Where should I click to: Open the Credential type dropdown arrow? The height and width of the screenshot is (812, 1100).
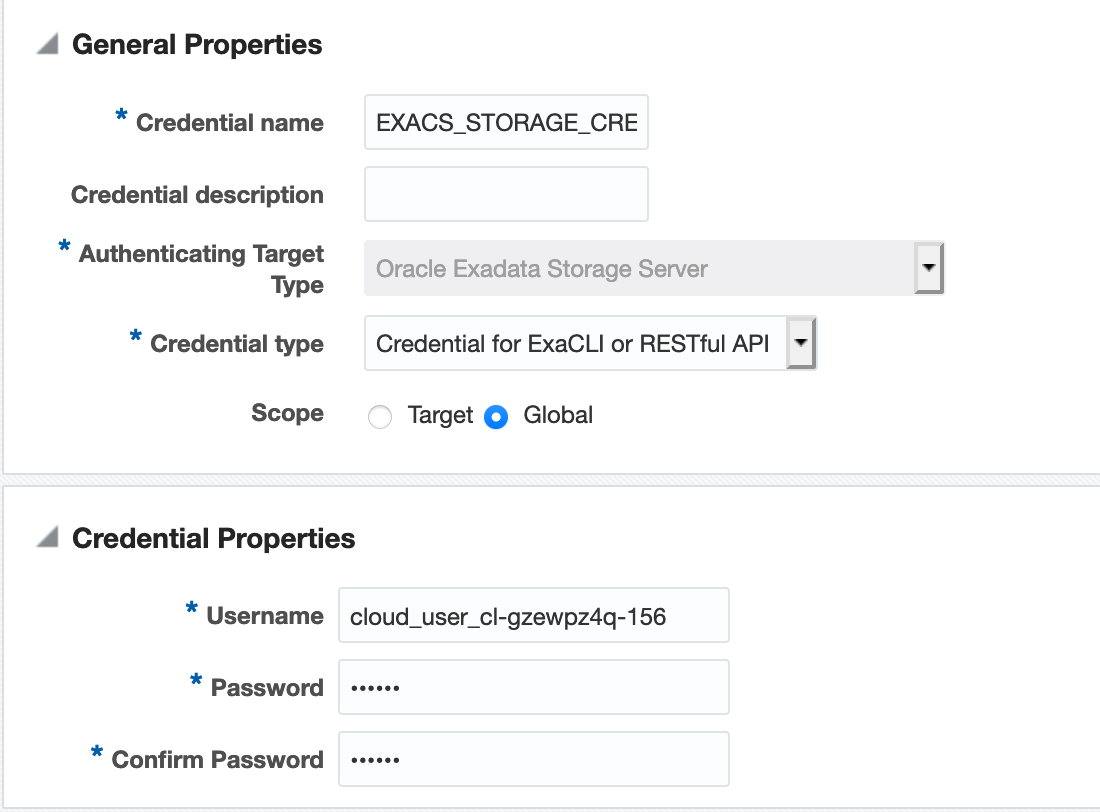802,344
